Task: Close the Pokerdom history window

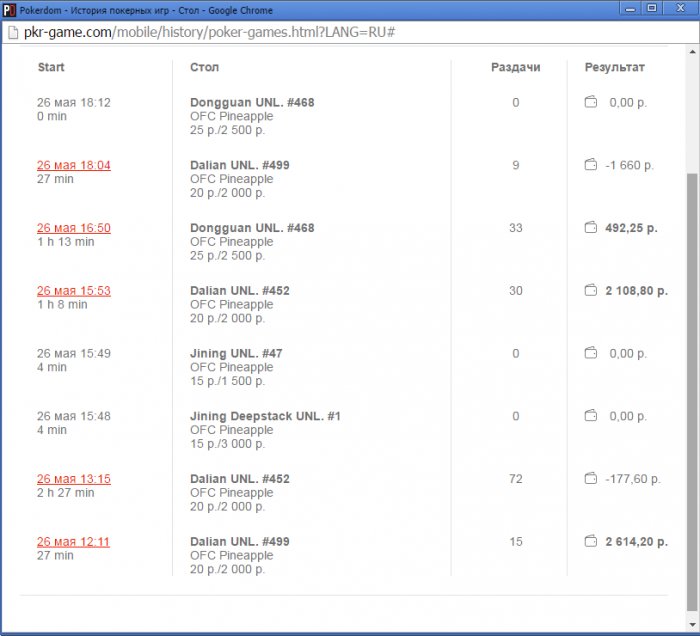Action: (680, 8)
